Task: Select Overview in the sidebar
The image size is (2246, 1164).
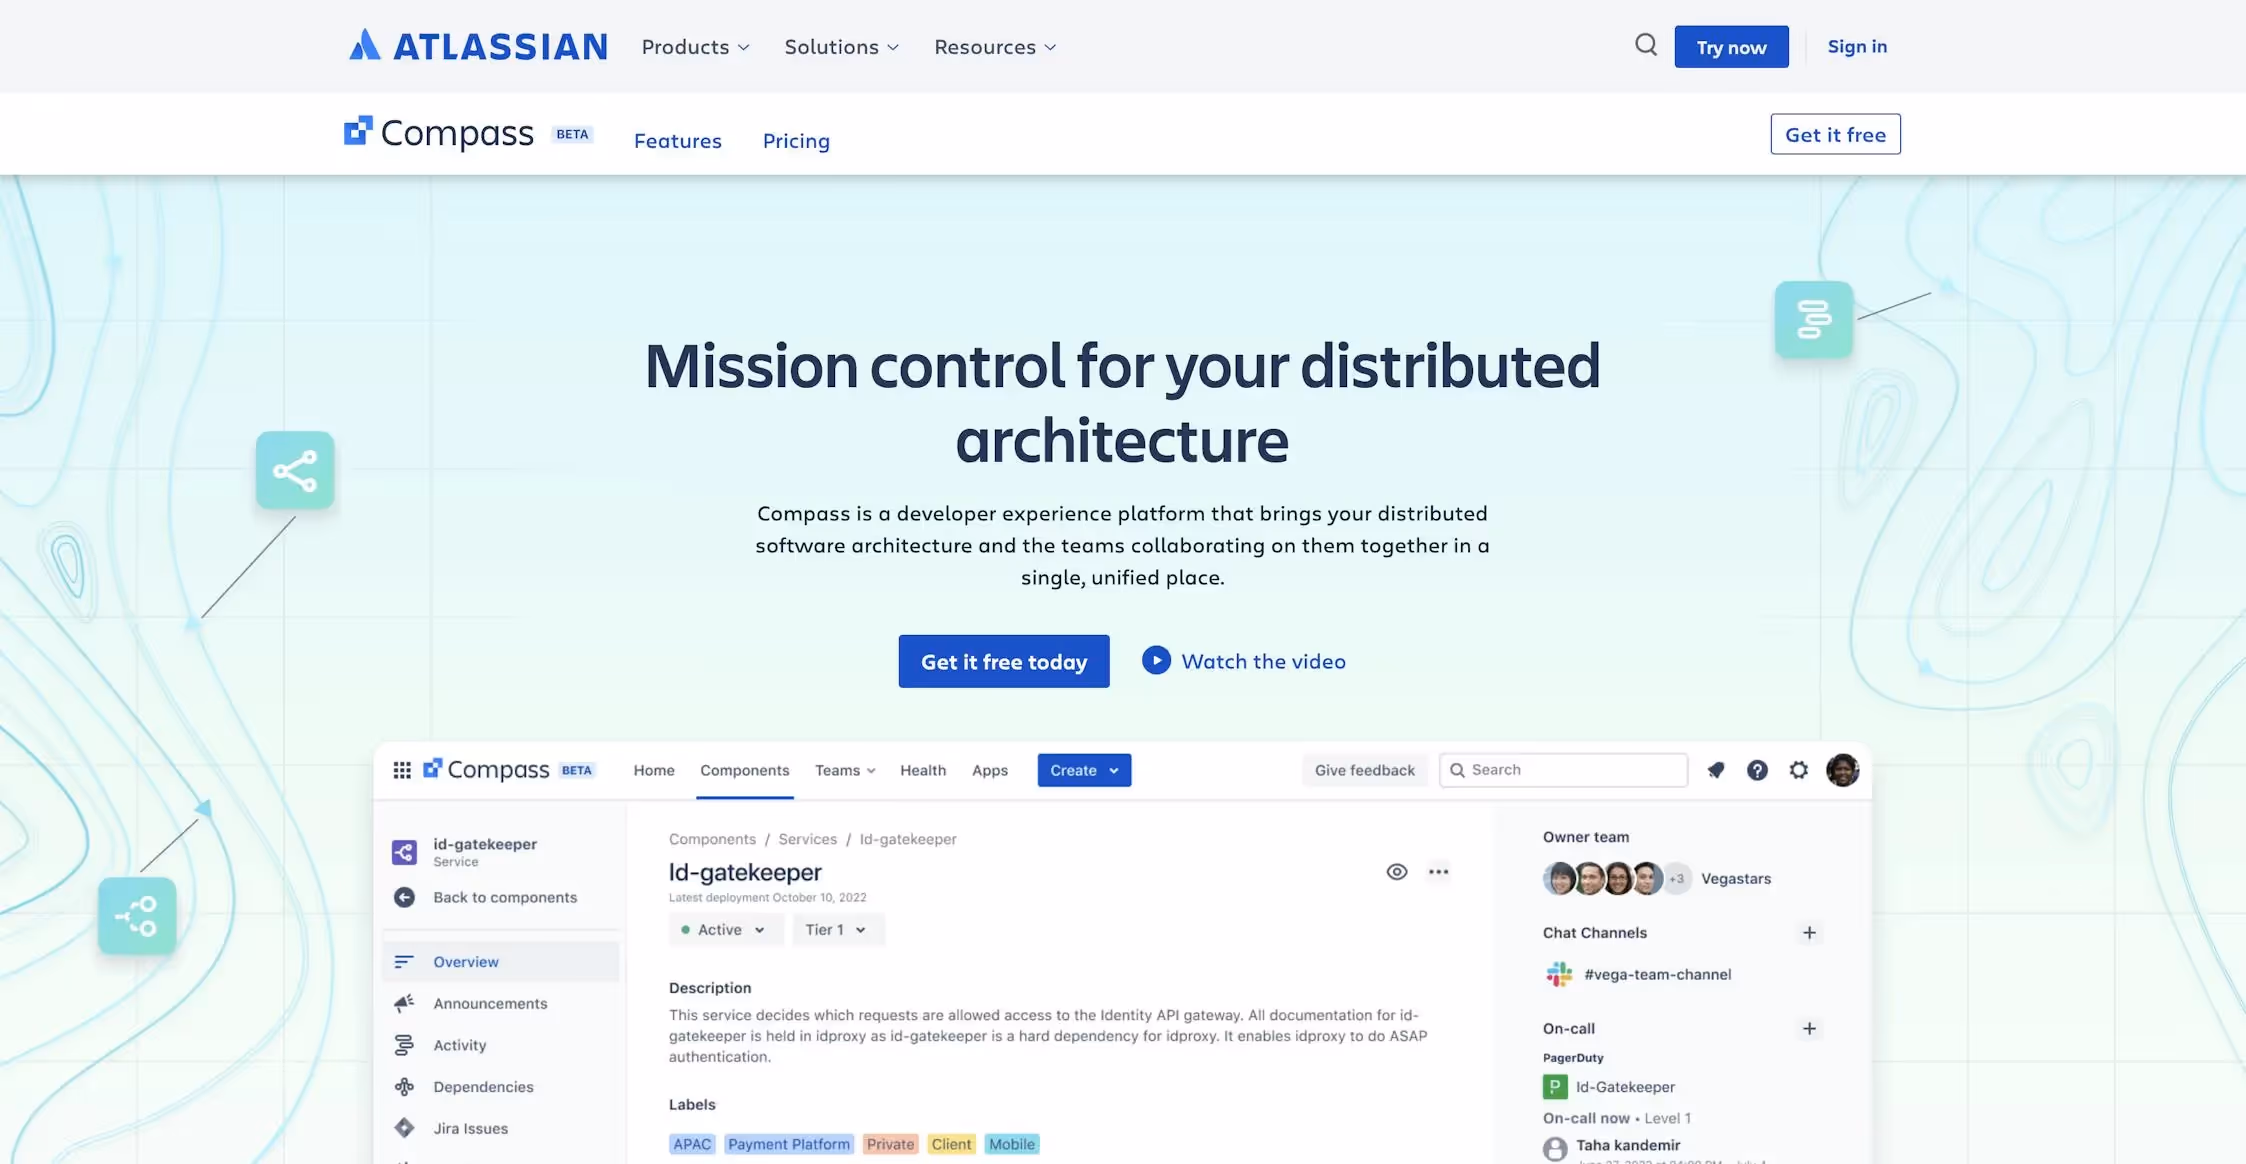Action: click(501, 962)
